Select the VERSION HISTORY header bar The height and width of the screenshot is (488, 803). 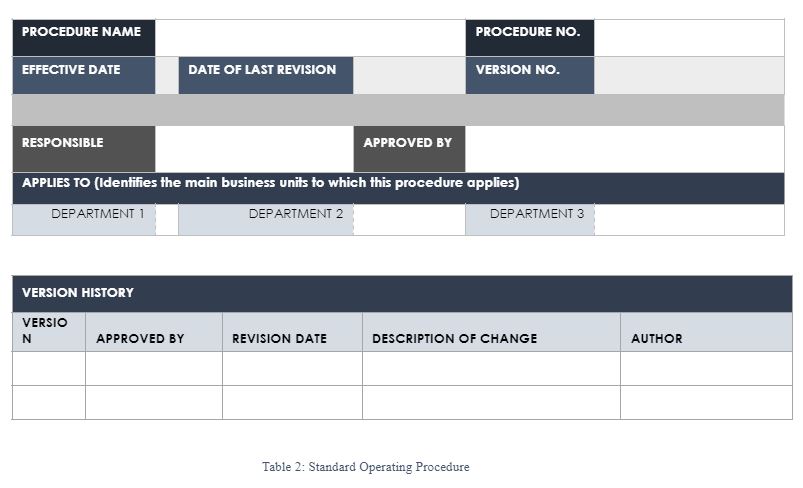point(402,294)
